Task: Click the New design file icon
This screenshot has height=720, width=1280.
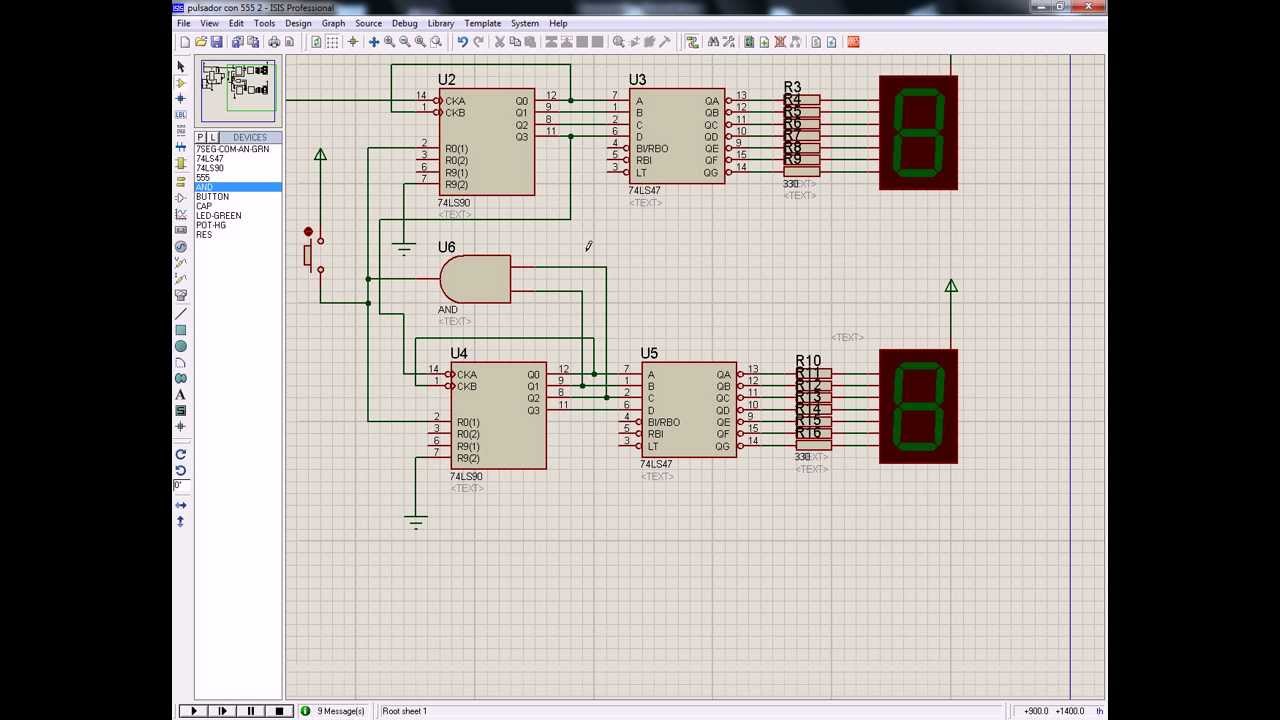Action: 185,42
